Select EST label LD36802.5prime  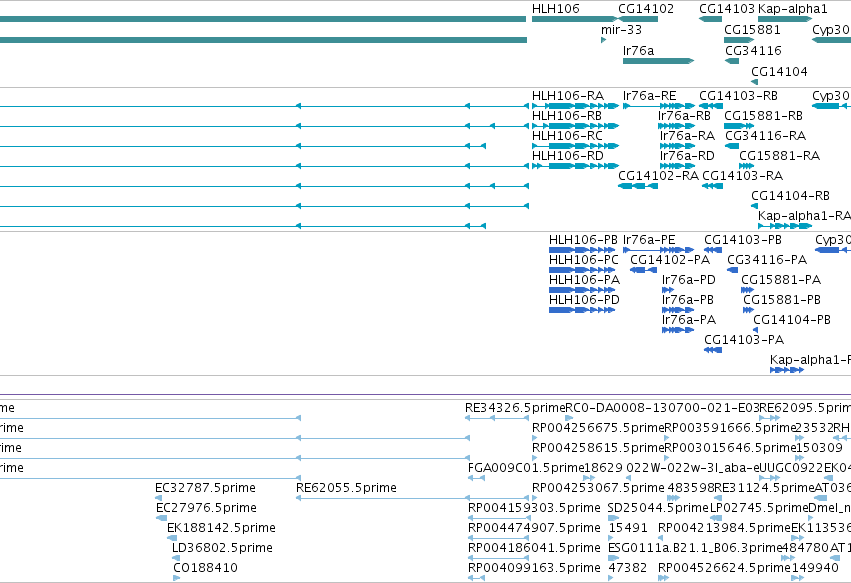[x=222, y=548]
